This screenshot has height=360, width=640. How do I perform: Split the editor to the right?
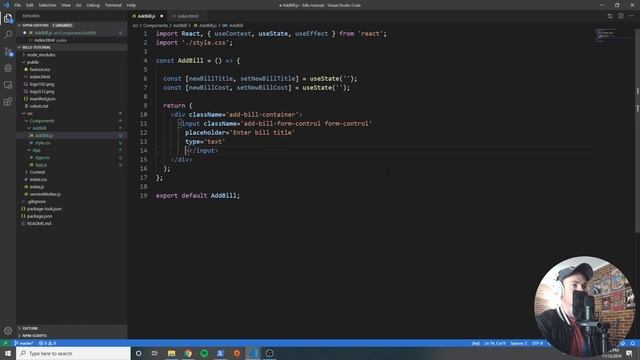(x=620, y=16)
